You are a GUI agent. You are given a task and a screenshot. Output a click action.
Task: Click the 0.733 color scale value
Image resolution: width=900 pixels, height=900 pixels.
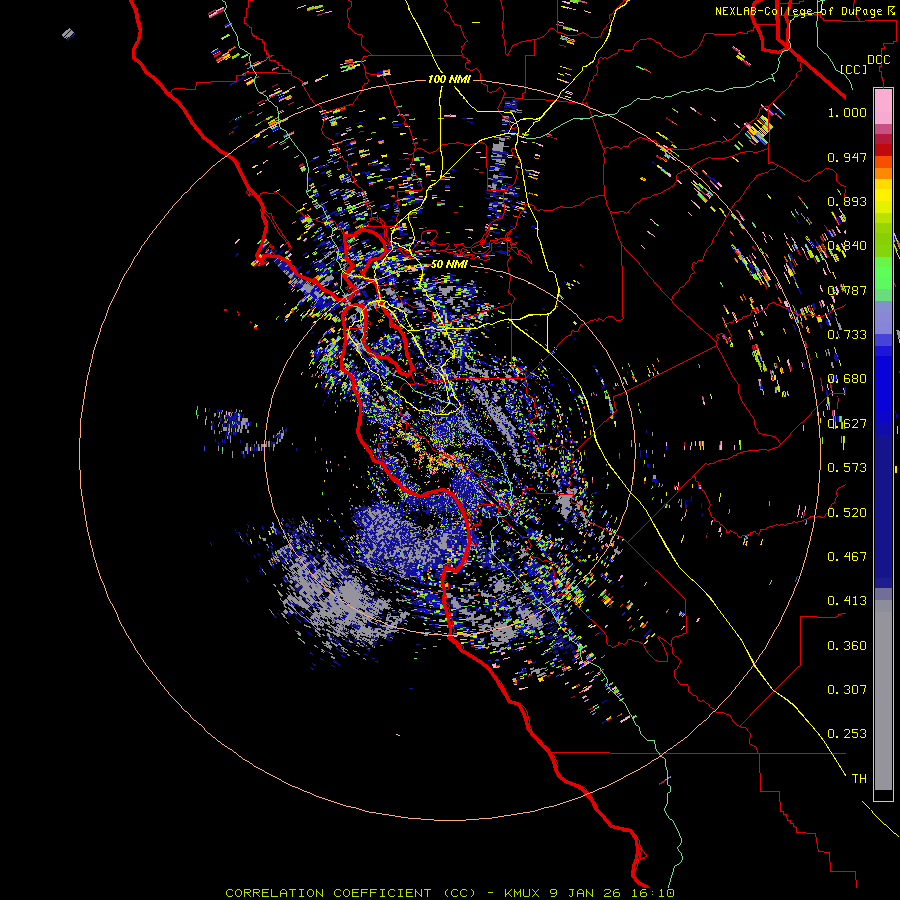pos(847,335)
